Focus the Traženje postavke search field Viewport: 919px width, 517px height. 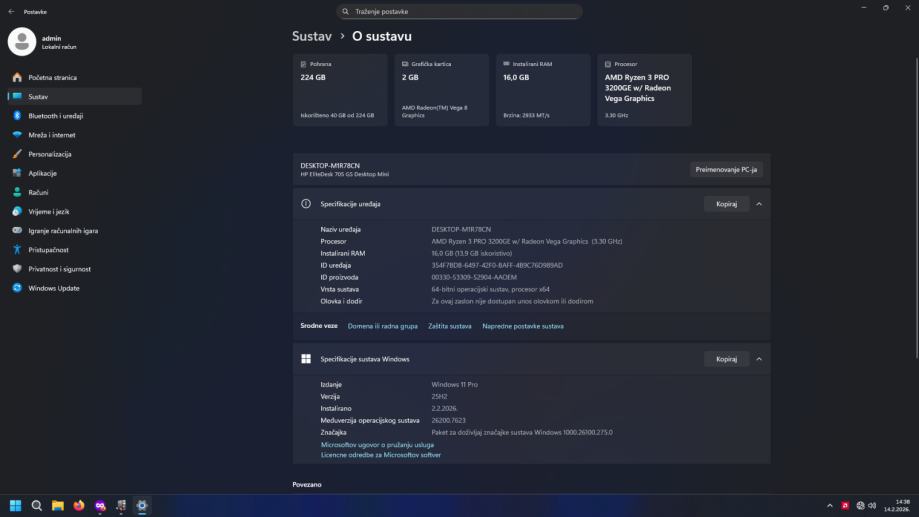pyautogui.click(x=460, y=12)
